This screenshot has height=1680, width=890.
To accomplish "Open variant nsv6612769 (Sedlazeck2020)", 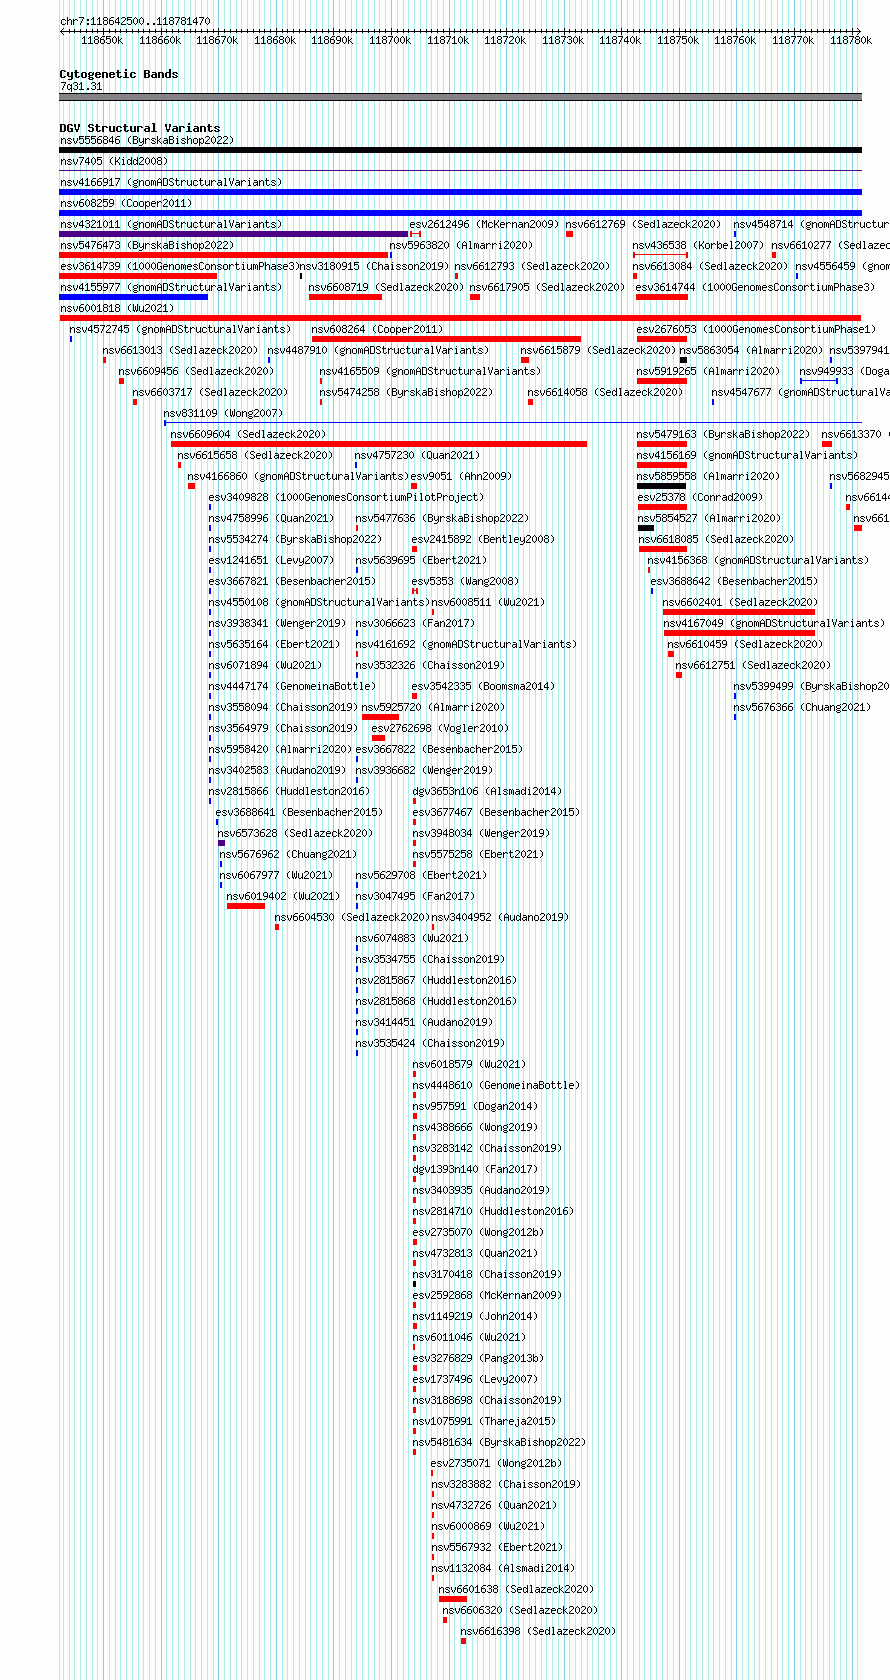I will point(642,224).
